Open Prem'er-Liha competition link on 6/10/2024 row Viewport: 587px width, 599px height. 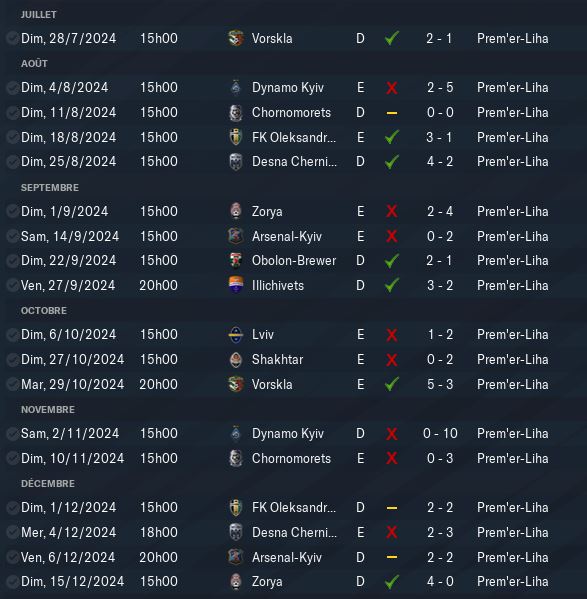(x=513, y=335)
